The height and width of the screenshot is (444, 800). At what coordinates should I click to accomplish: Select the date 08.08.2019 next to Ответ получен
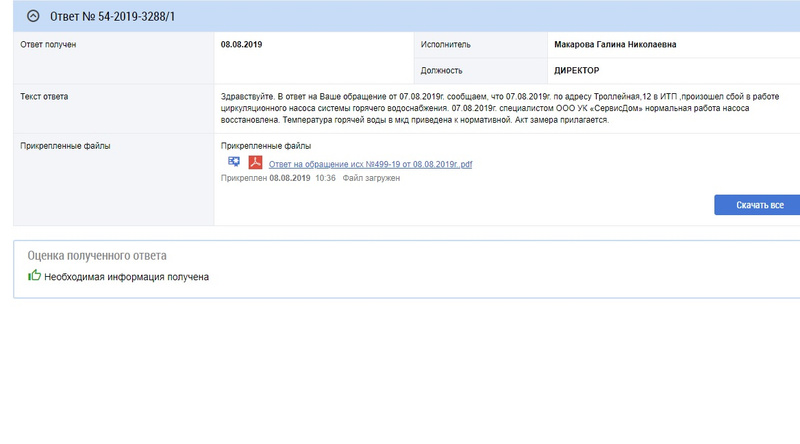tap(241, 44)
